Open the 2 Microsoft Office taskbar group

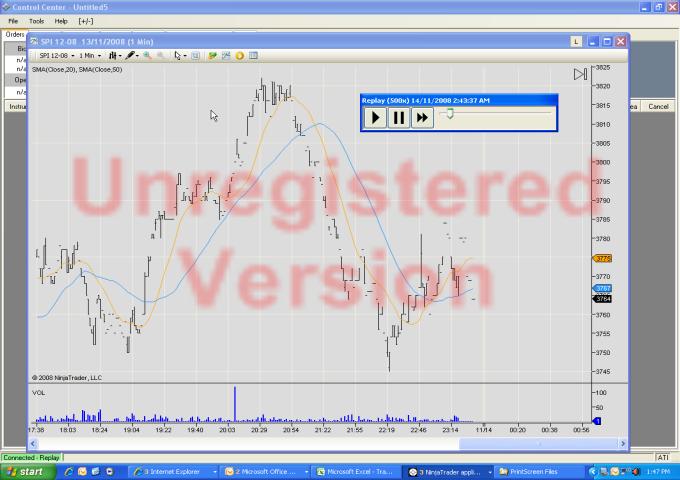click(x=264, y=472)
